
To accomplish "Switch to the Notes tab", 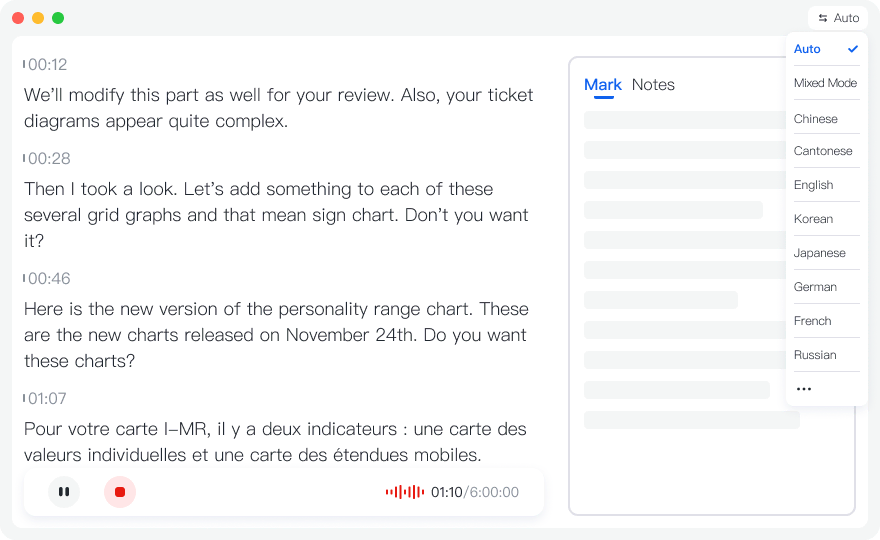I will (x=653, y=85).
